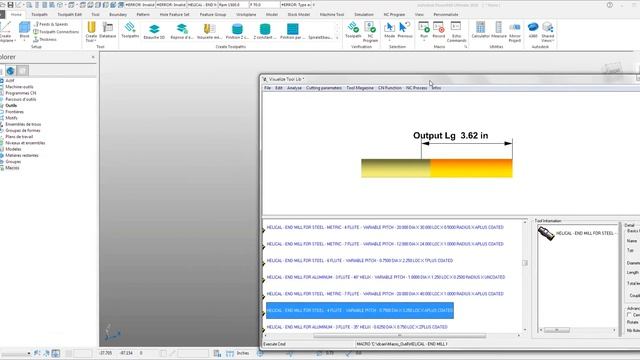640x360 pixels.
Task: Open Edit menu in Visualize Tool Lib
Action: (279, 88)
